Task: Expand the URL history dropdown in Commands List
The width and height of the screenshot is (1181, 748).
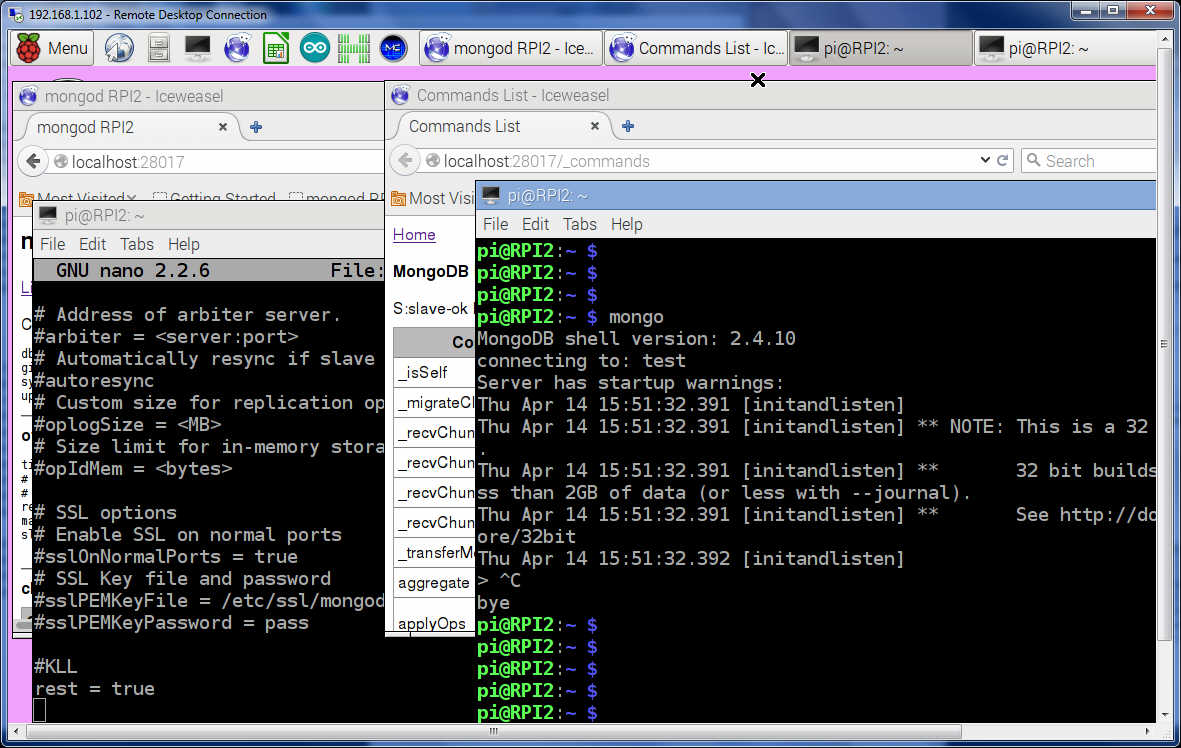Action: pos(985,161)
